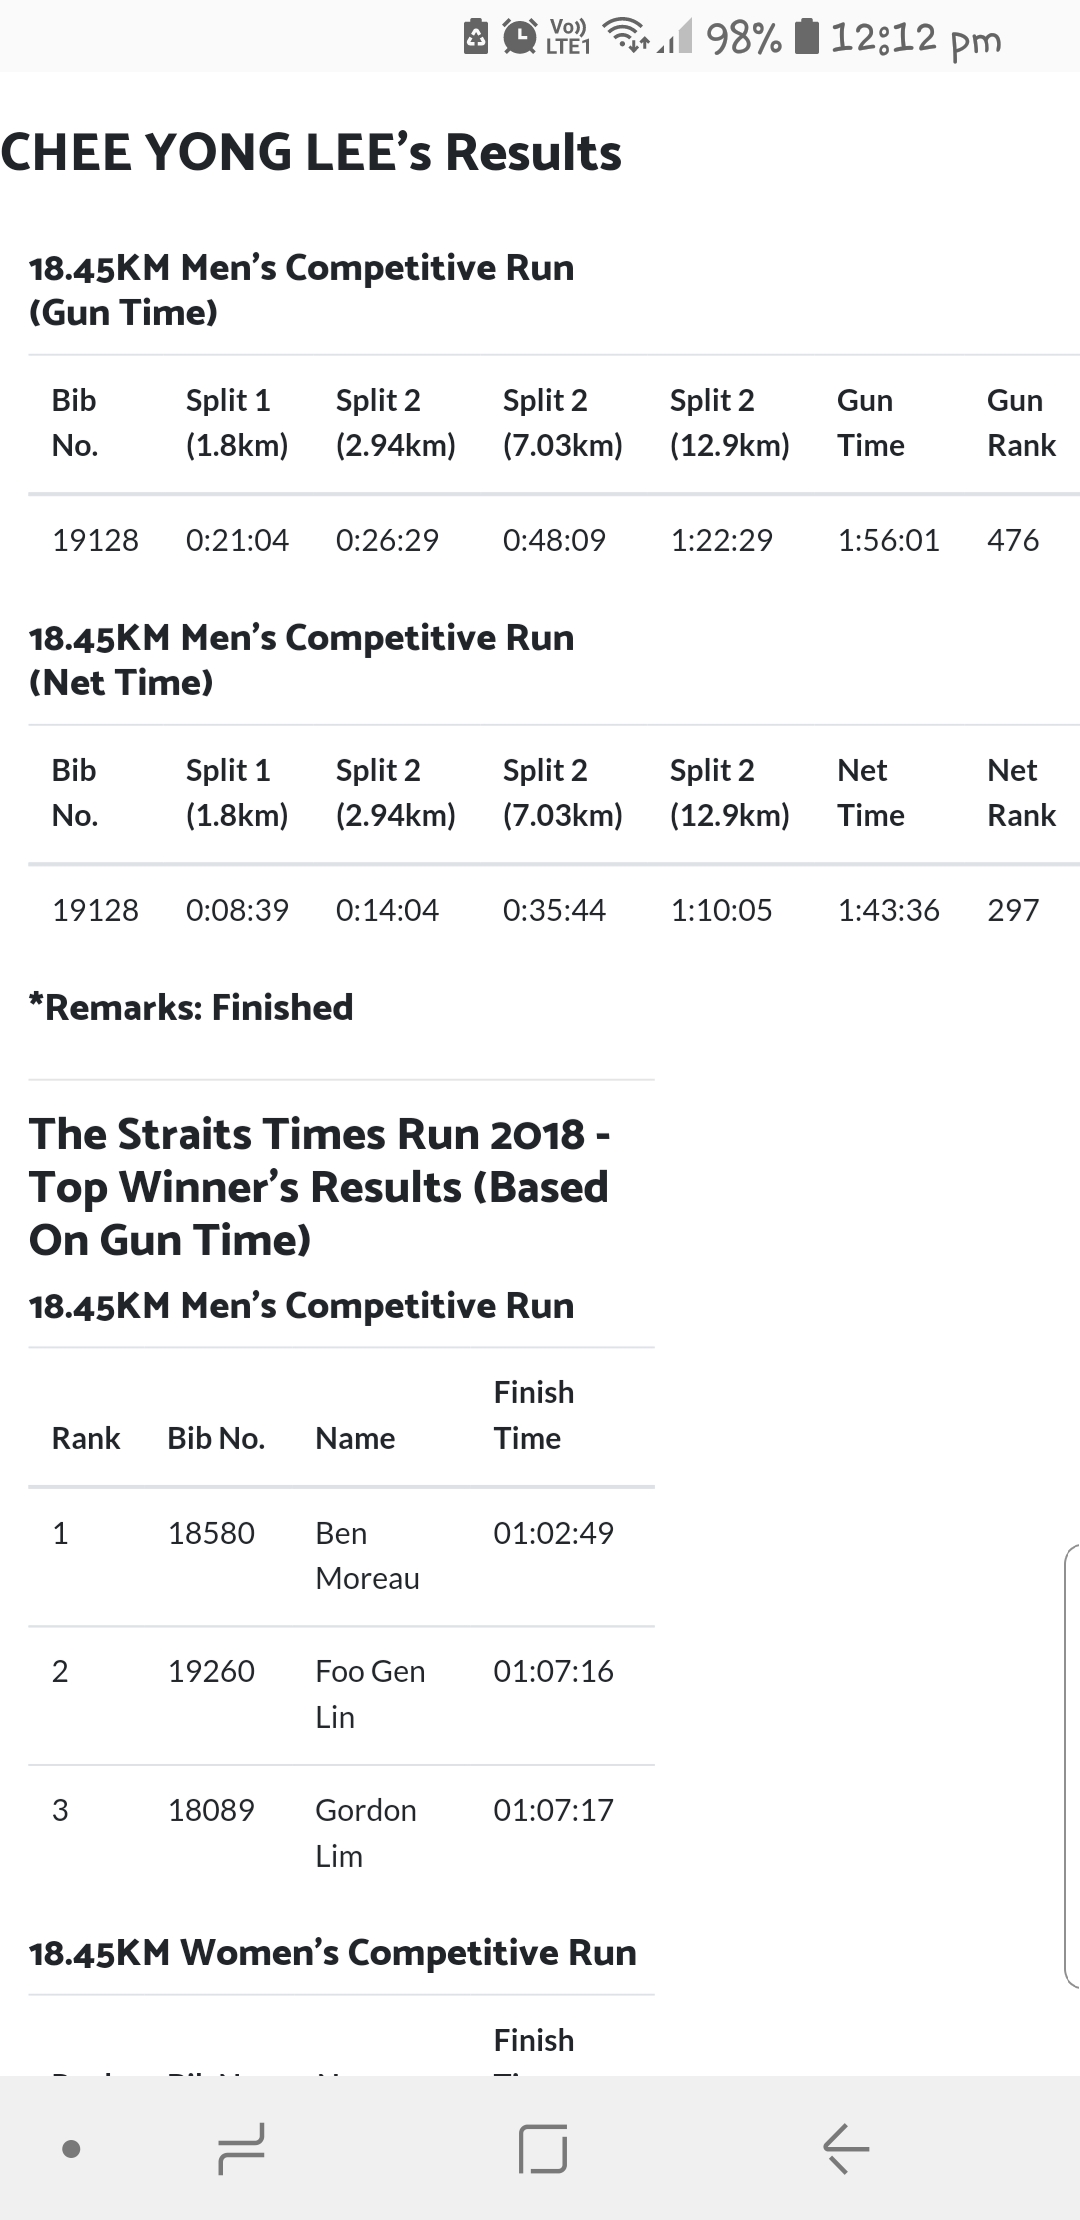Tap the Remarks: Finished text
Screen dimensions: 1080x2220
191,1007
